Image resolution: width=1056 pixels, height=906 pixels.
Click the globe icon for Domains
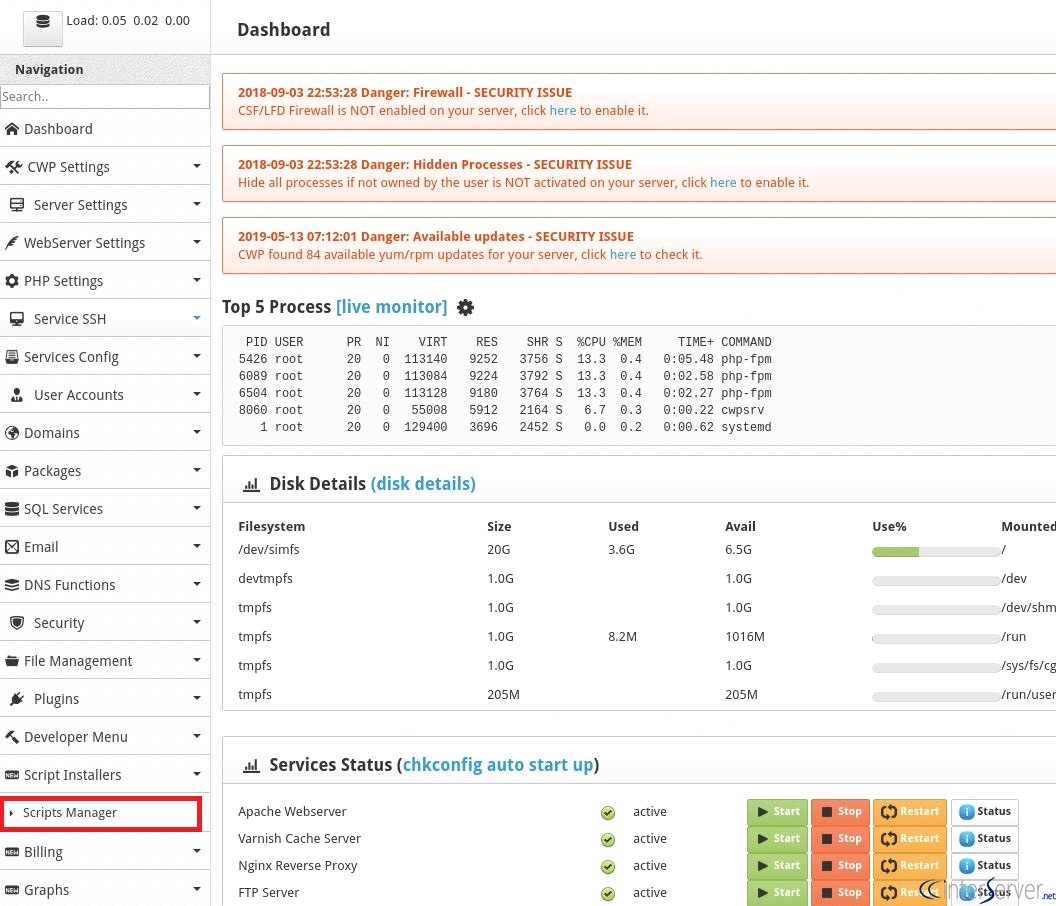click(11, 433)
